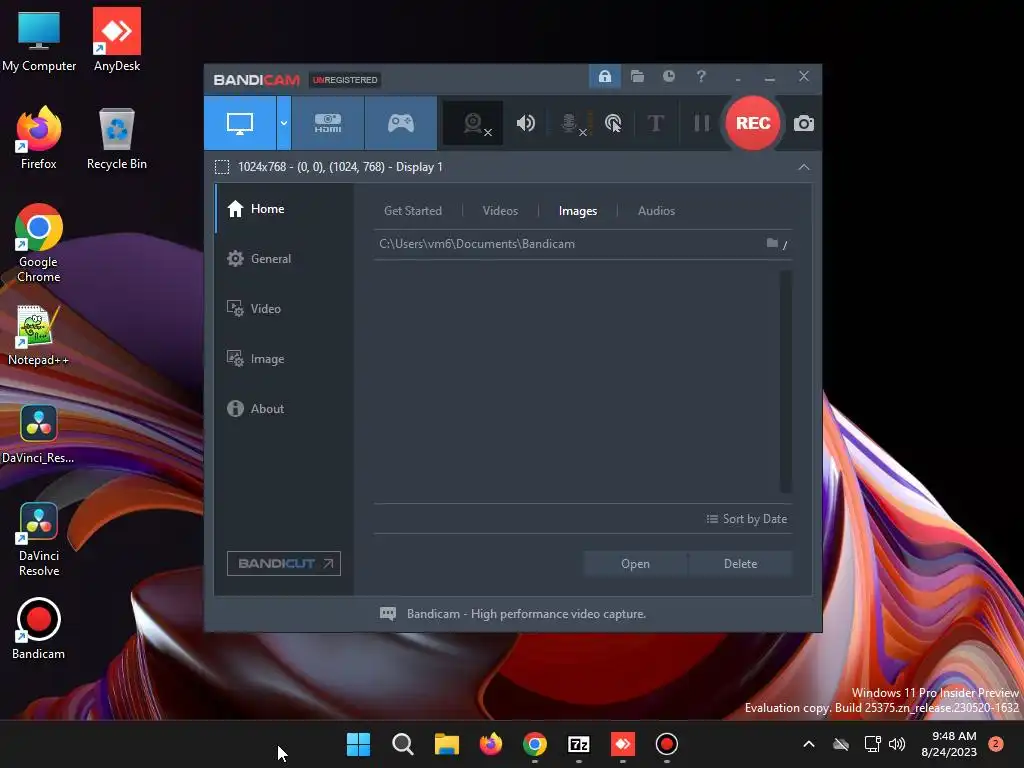
Task: Show hidden system tray icons
Action: [x=808, y=744]
